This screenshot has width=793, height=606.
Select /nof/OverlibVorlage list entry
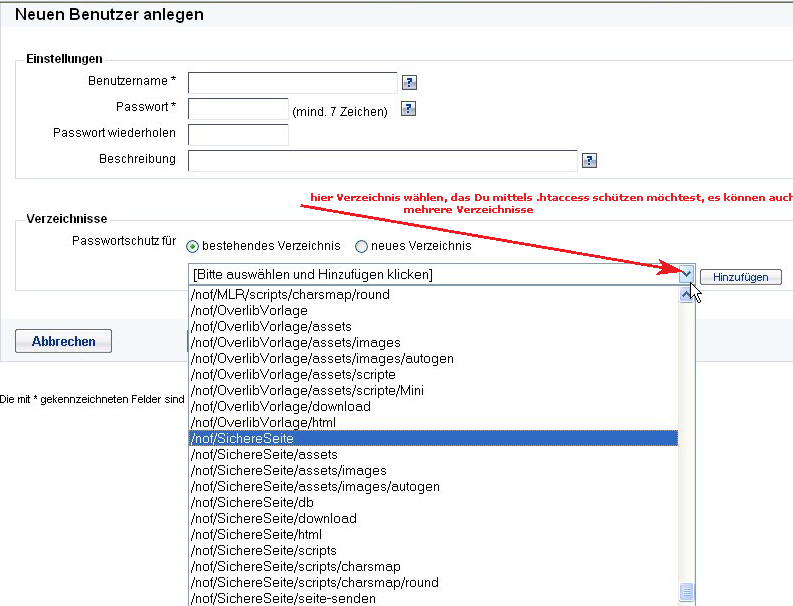coord(432,310)
